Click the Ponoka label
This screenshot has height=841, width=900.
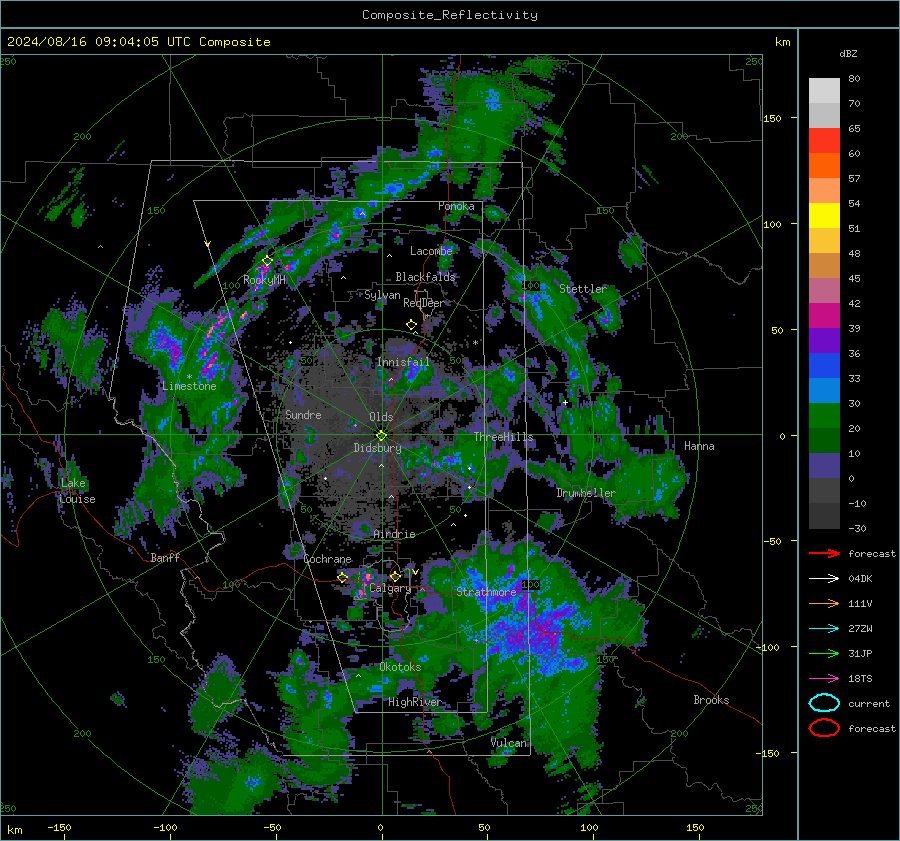click(x=456, y=206)
